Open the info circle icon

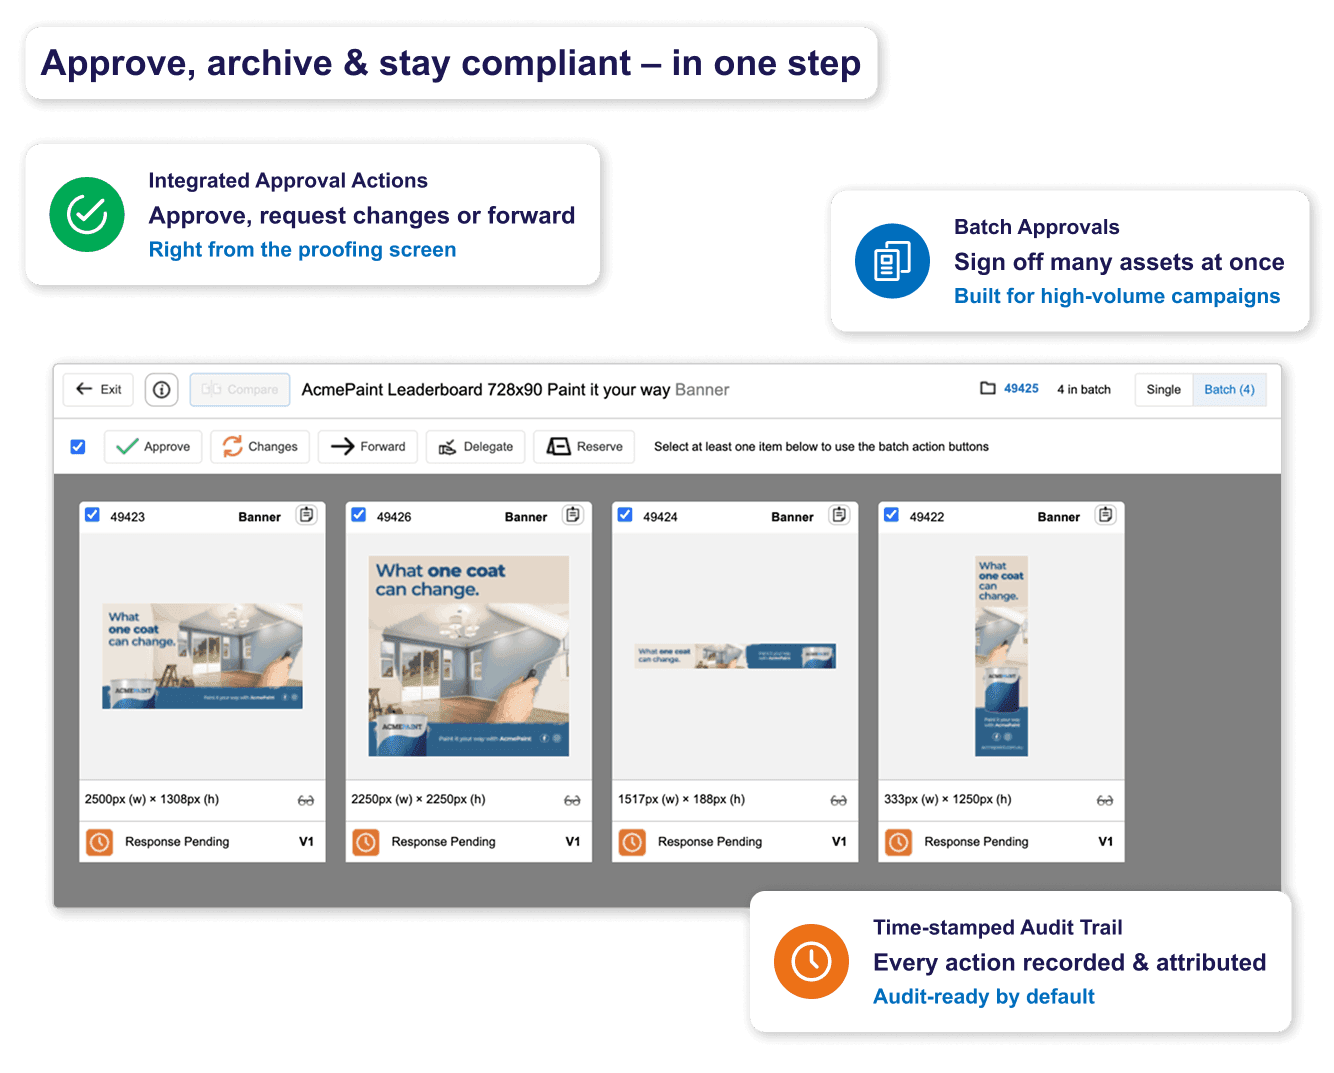(162, 390)
